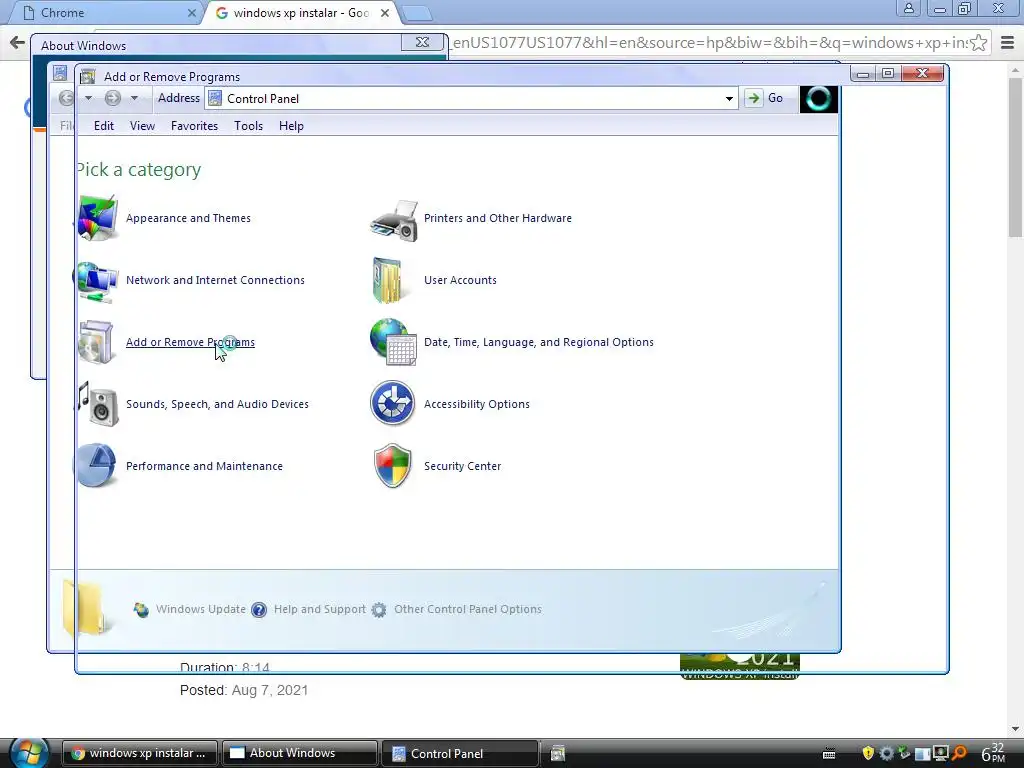Open the Chrome hamburger menu
1024x768 pixels.
pos(1008,43)
